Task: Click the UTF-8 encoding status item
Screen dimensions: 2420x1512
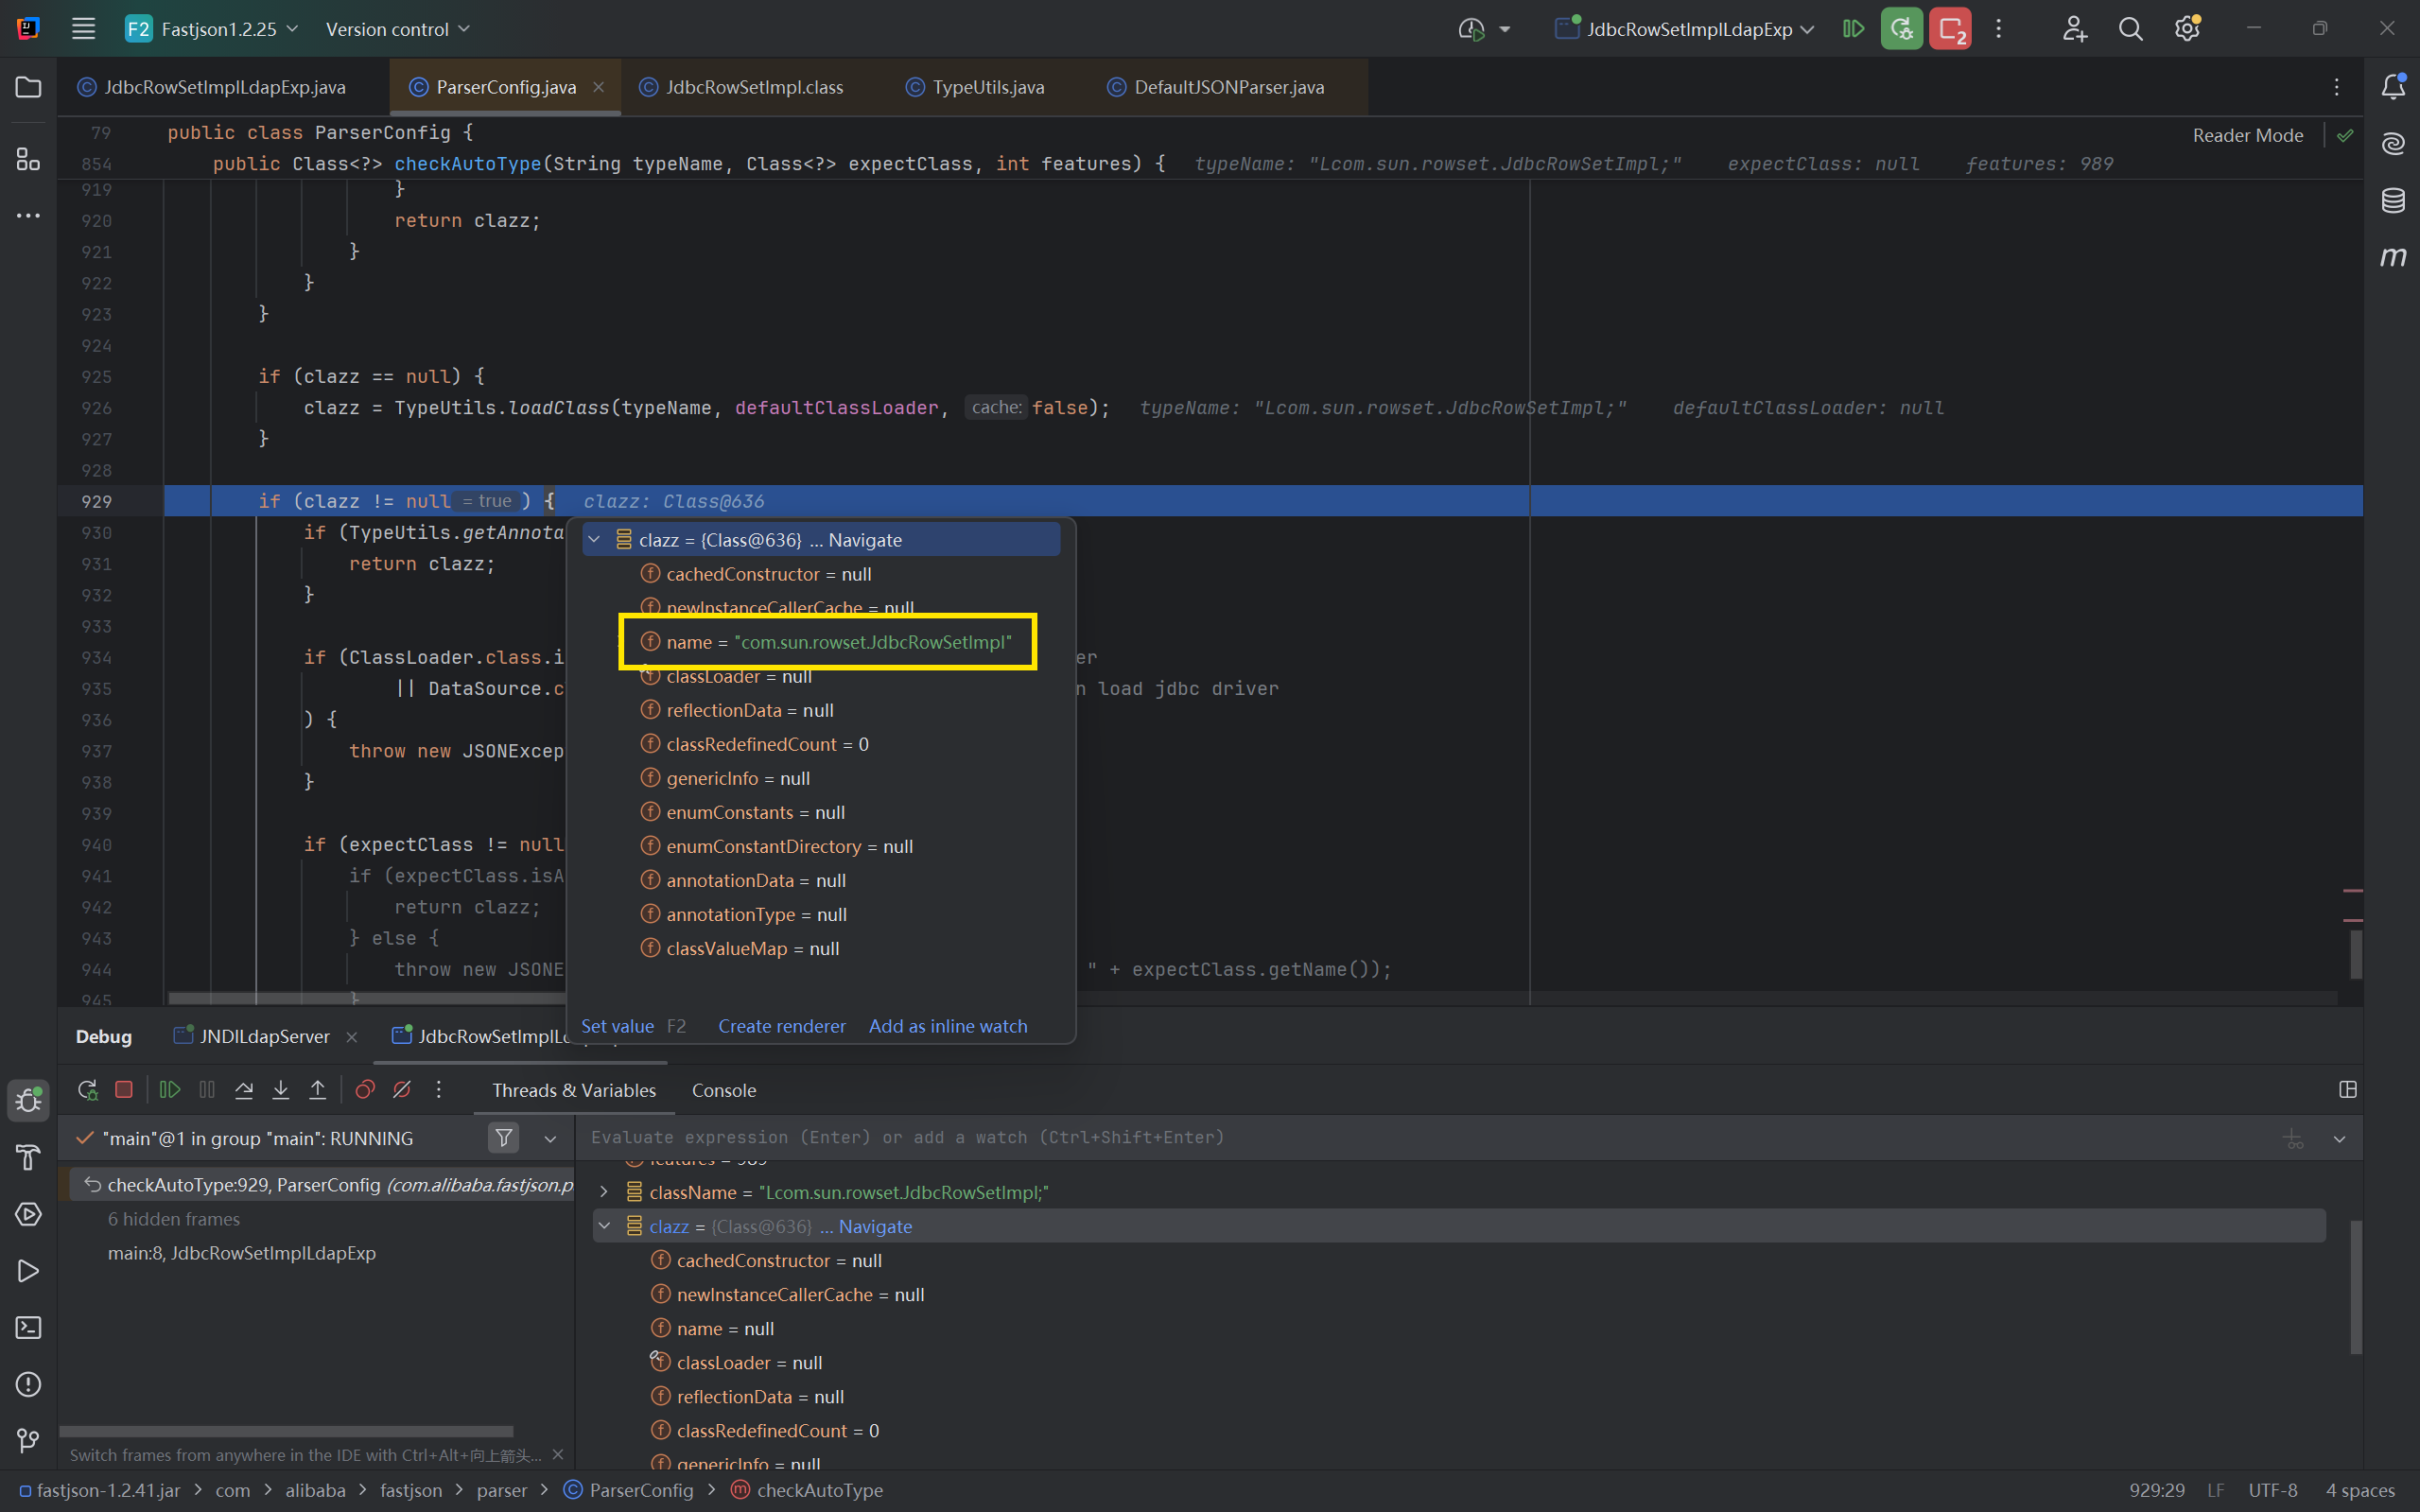Action: click(2272, 1490)
